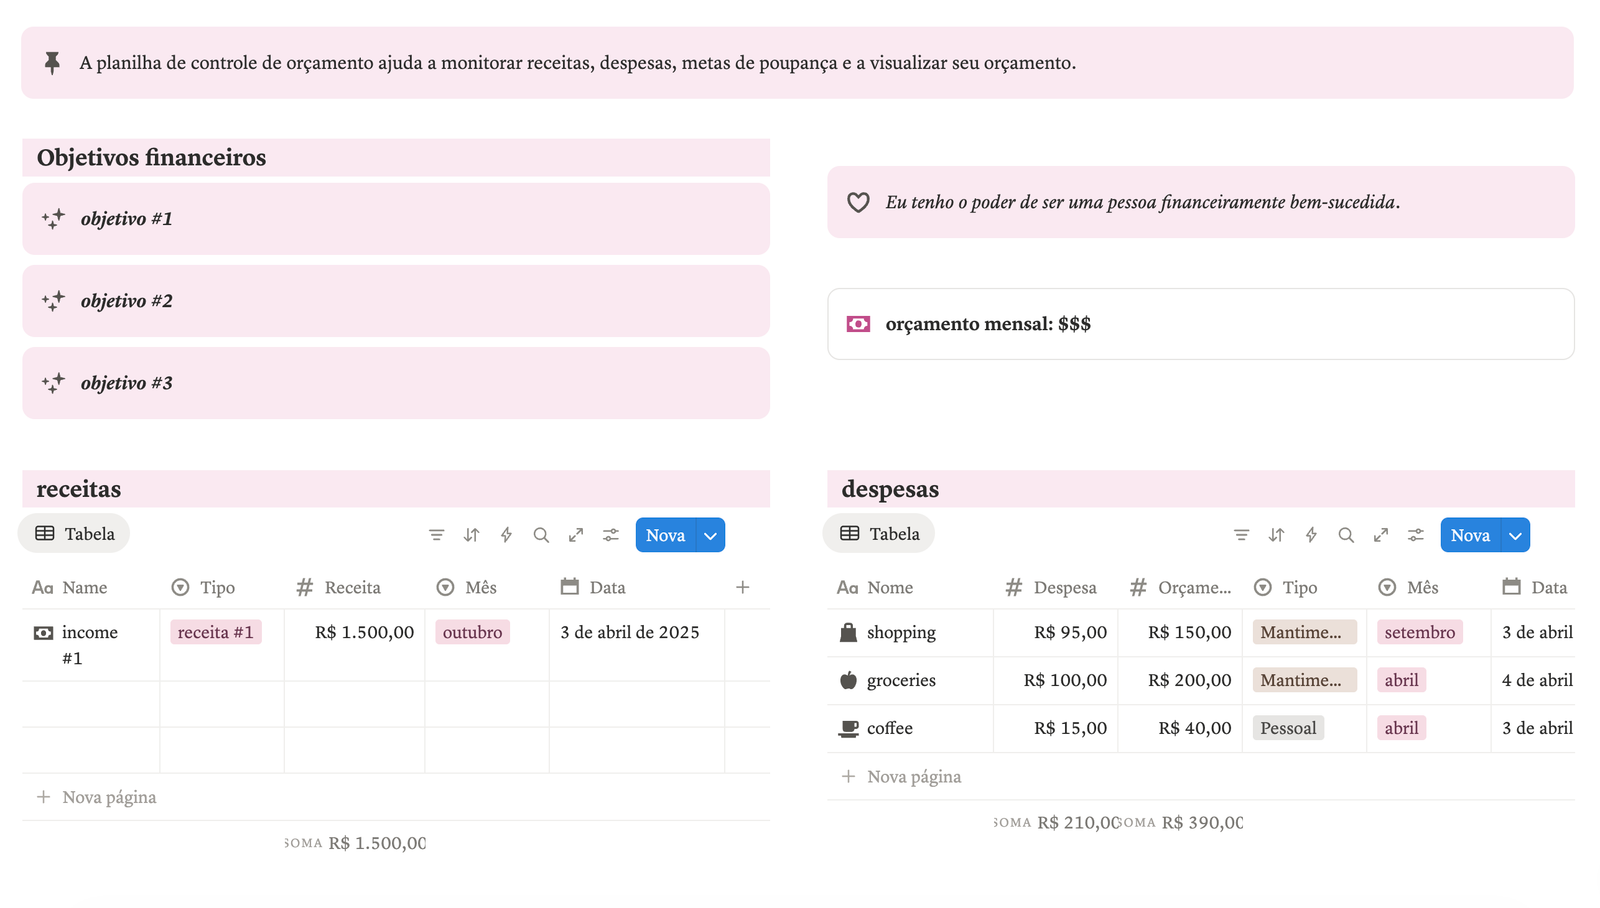The width and height of the screenshot is (1600, 908).
Task: Open view options sliders icon for despesas
Action: [1416, 535]
